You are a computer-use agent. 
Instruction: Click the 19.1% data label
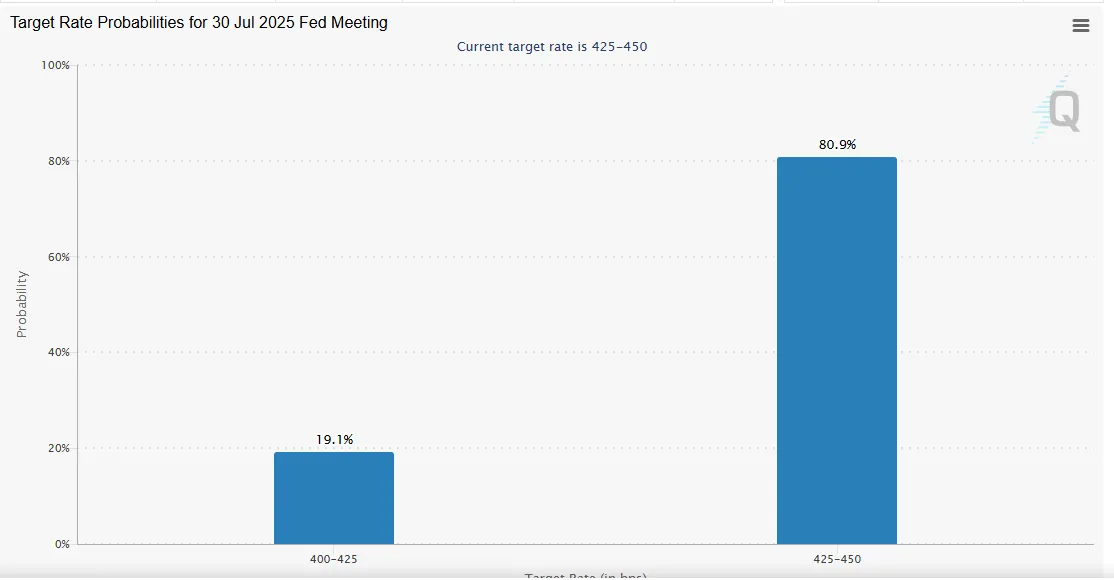pos(334,440)
